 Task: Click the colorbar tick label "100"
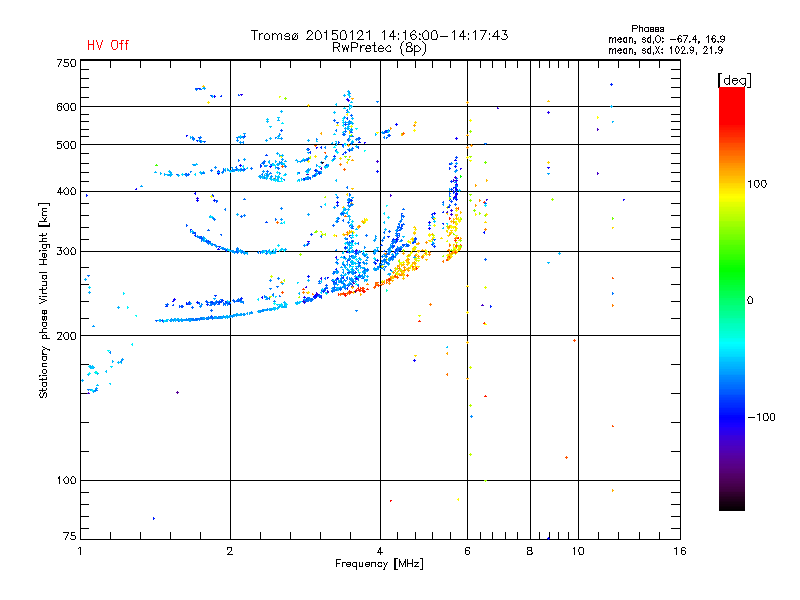pyautogui.click(x=757, y=184)
